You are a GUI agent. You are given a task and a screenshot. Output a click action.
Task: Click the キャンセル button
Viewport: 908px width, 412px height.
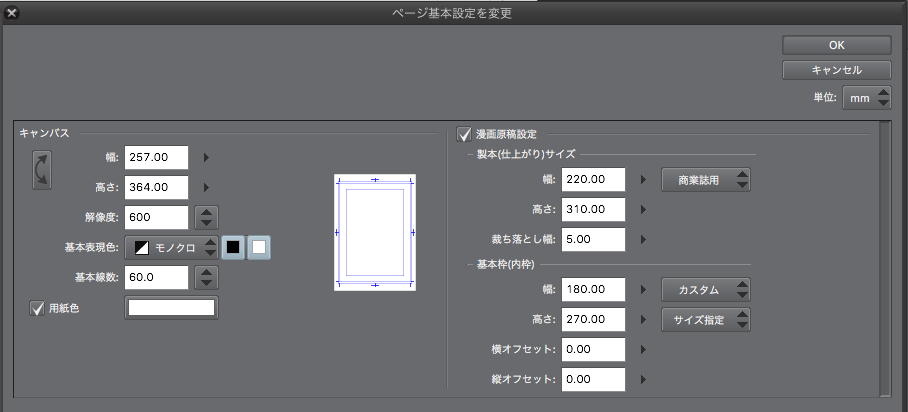tap(837, 70)
